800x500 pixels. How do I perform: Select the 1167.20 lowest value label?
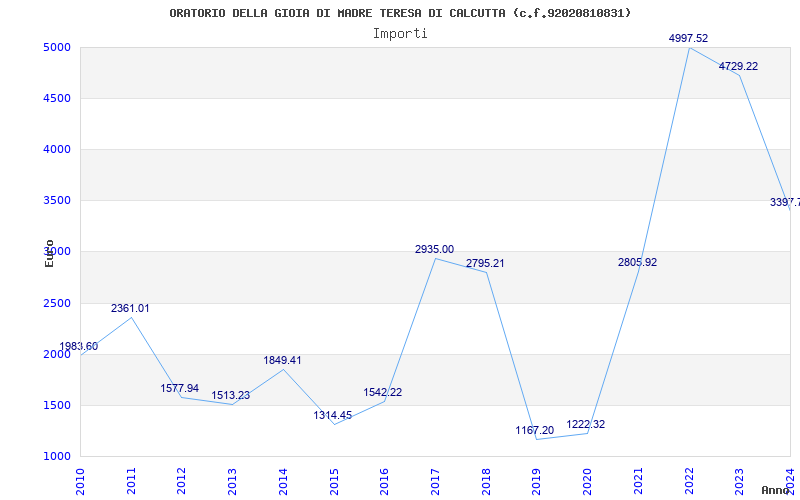tap(534, 430)
